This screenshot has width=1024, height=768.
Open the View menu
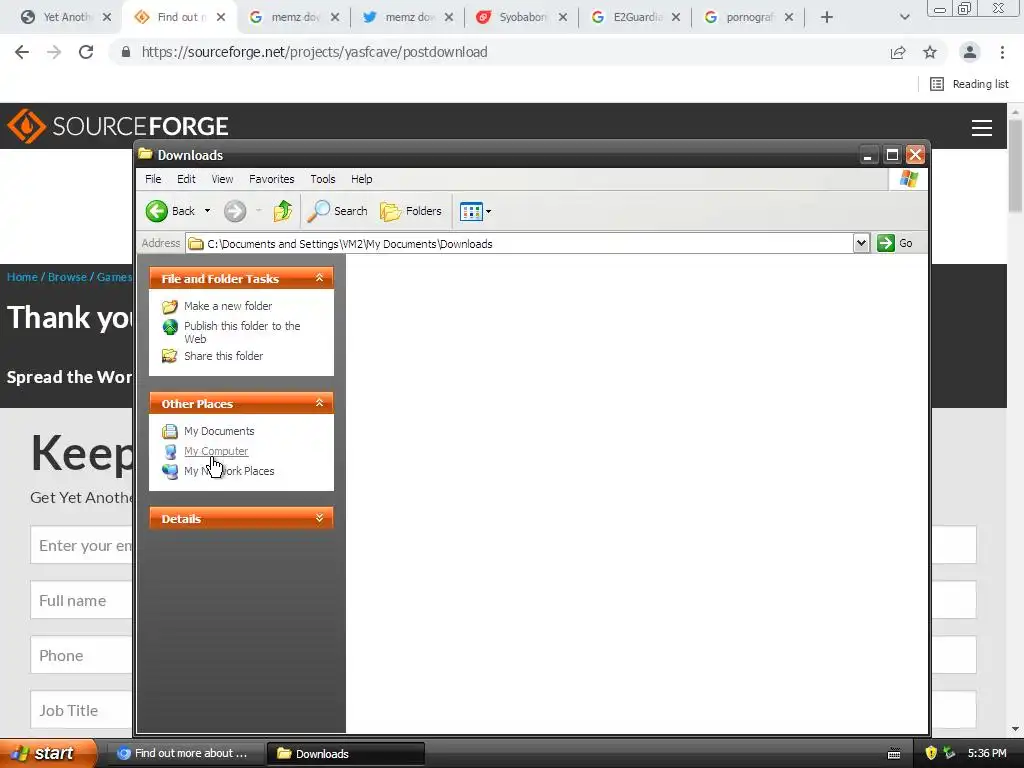pyautogui.click(x=222, y=179)
